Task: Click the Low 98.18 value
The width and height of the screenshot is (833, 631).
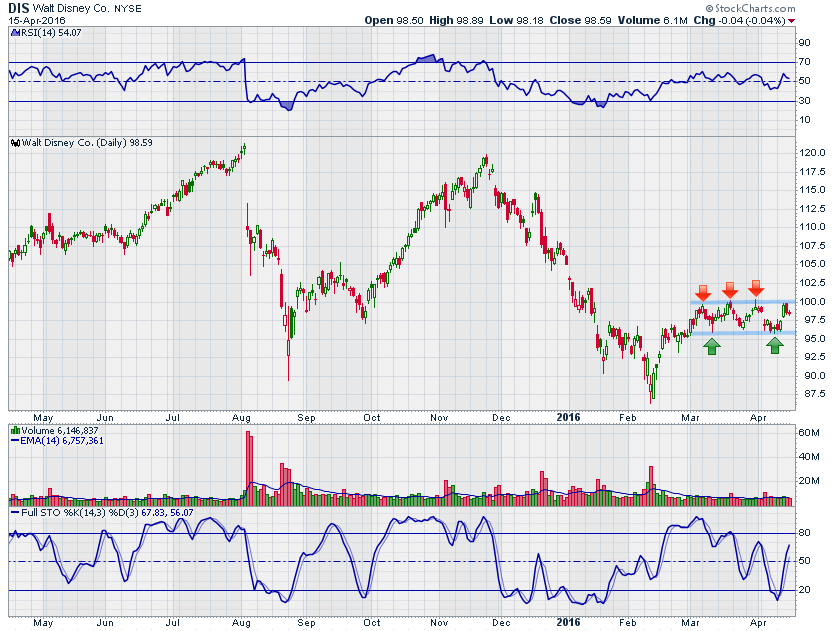Action: point(516,20)
